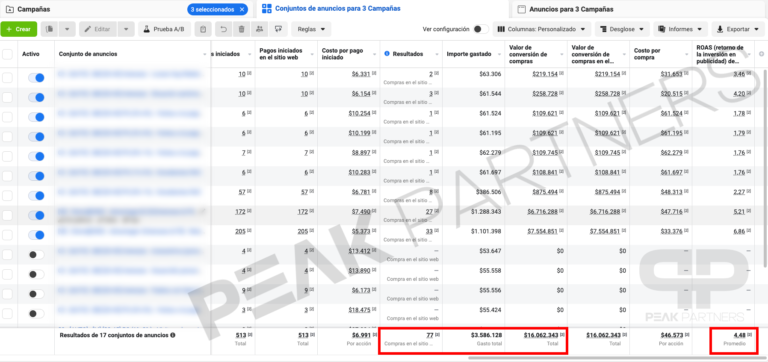Click cost per purchase $20.515
Image resolution: width=768 pixels, height=362 pixels.
[x=672, y=94]
